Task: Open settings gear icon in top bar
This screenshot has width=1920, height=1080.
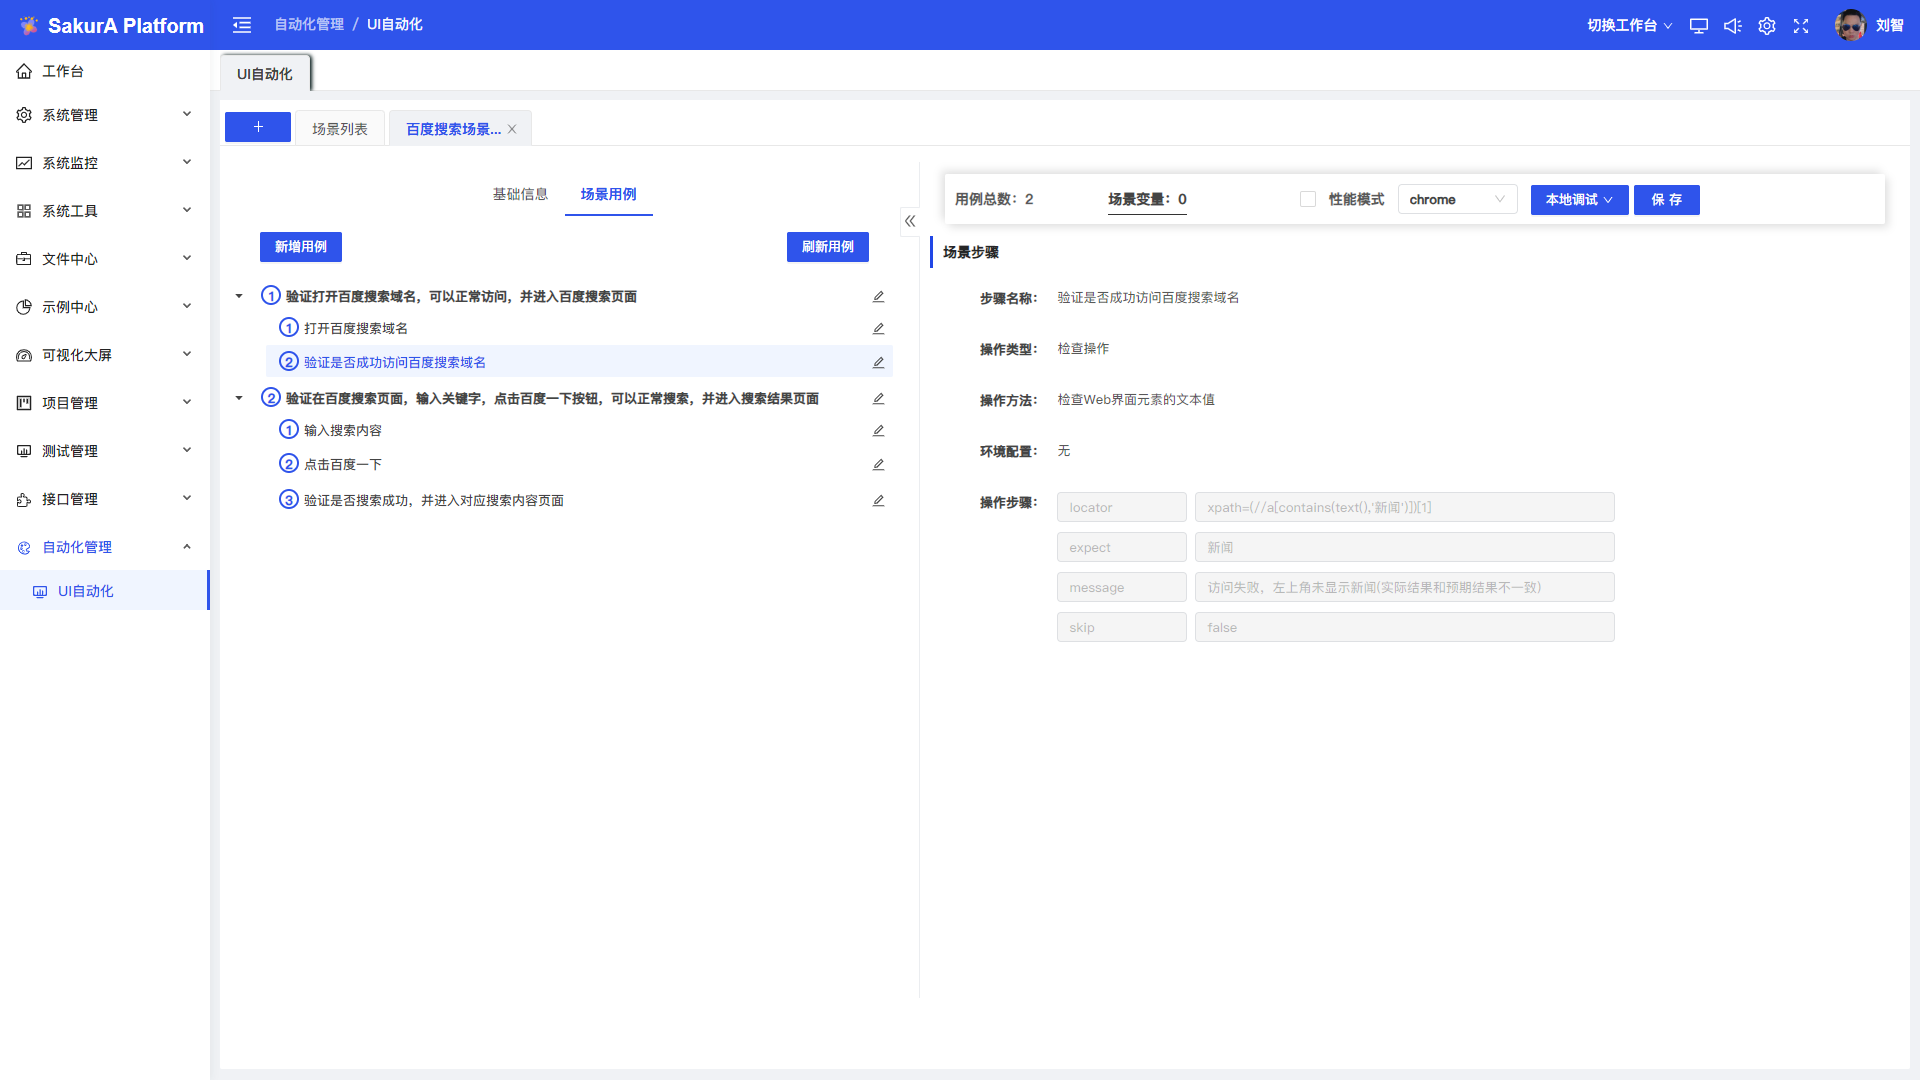Action: 1767,26
